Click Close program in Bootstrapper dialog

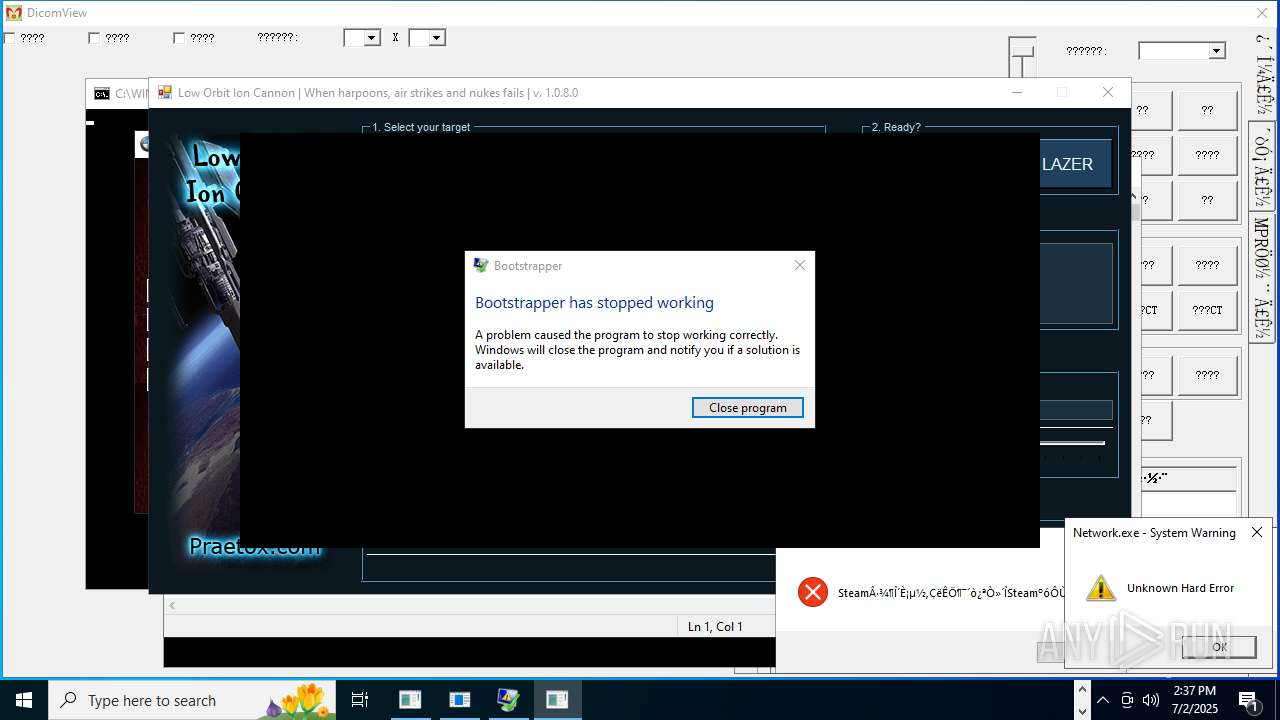(x=747, y=407)
